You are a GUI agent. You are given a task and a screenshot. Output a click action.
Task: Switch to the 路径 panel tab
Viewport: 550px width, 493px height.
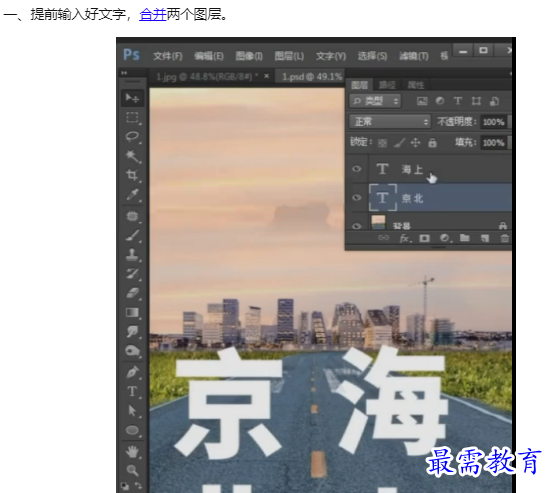(387, 85)
